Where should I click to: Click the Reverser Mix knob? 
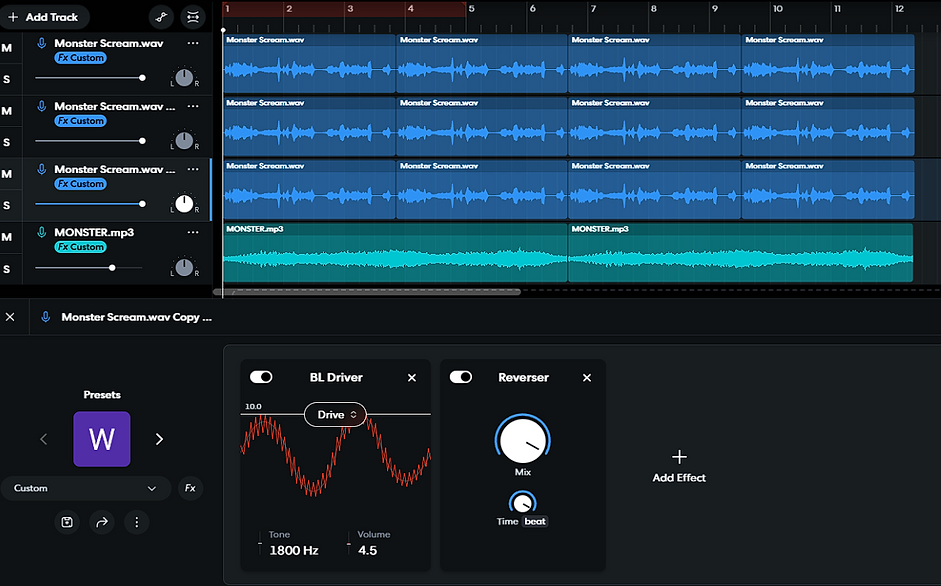pyautogui.click(x=523, y=440)
